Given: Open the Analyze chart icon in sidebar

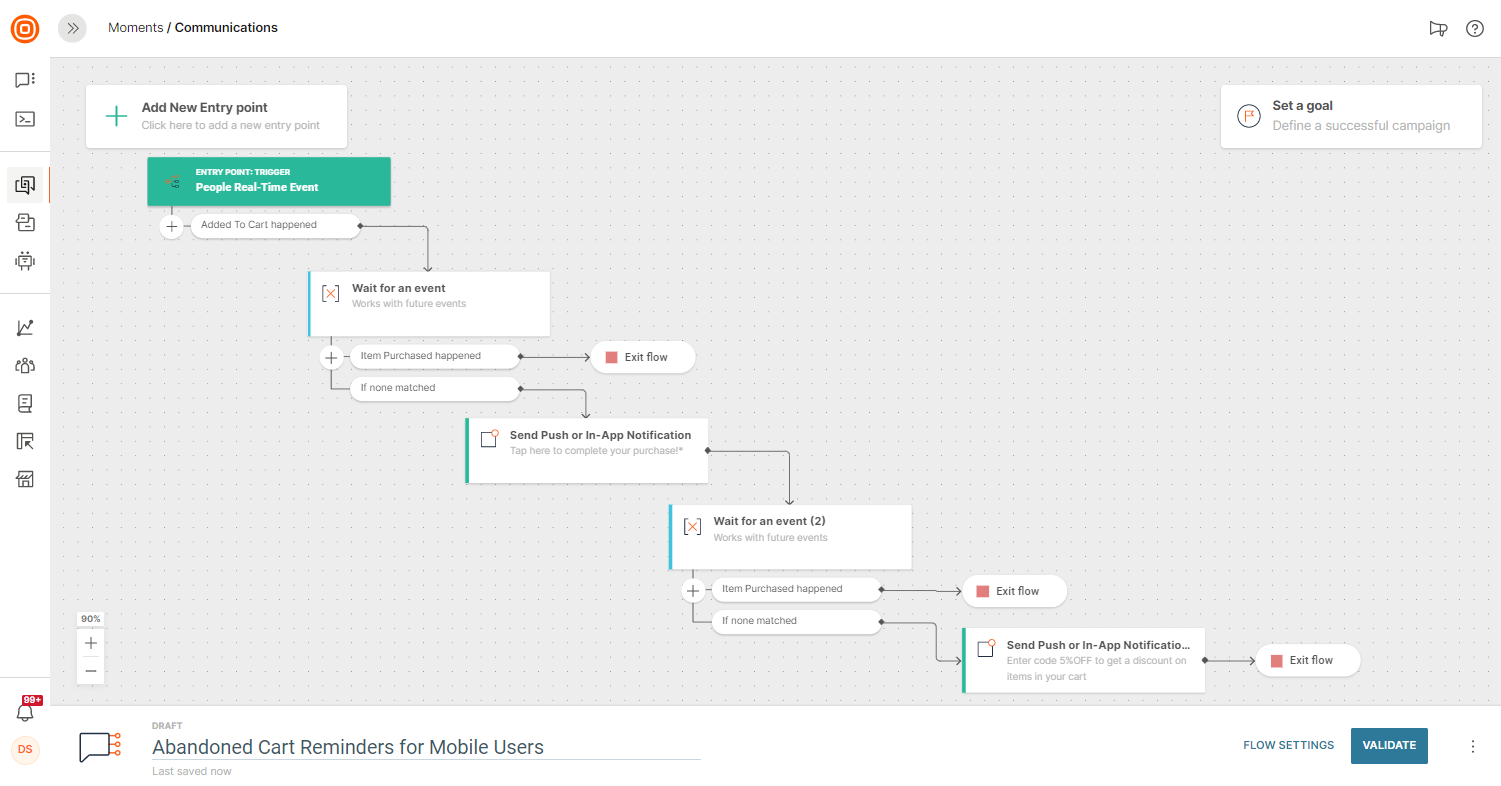Looking at the screenshot, I should tap(25, 328).
